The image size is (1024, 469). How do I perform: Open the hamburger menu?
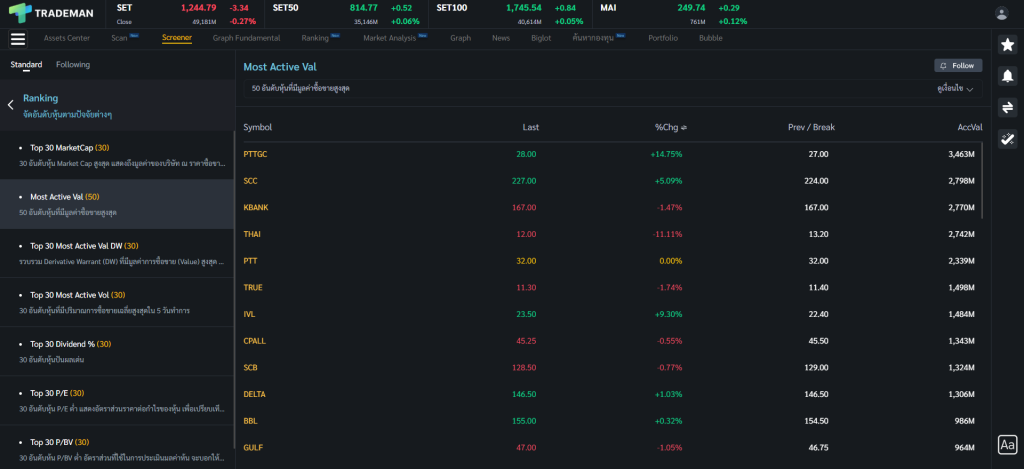17,39
